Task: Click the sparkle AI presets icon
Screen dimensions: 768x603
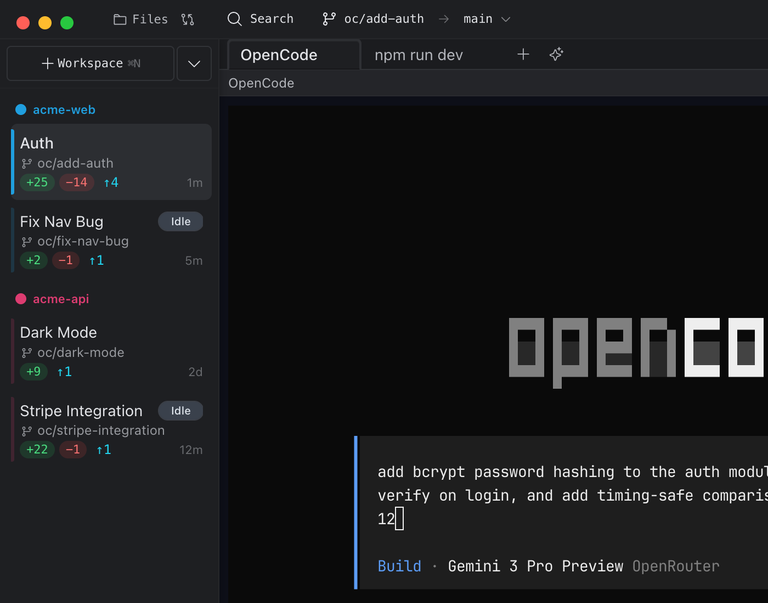Action: (x=556, y=54)
